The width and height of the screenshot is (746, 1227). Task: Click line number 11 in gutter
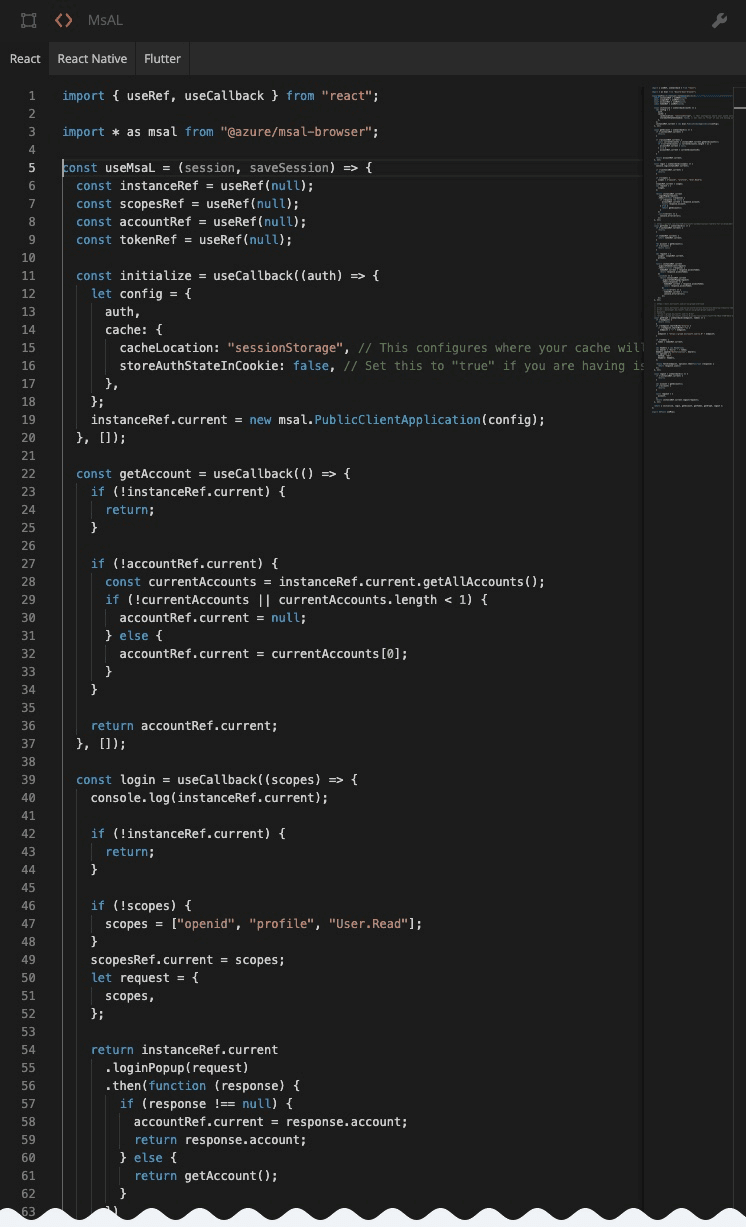pos(28,276)
